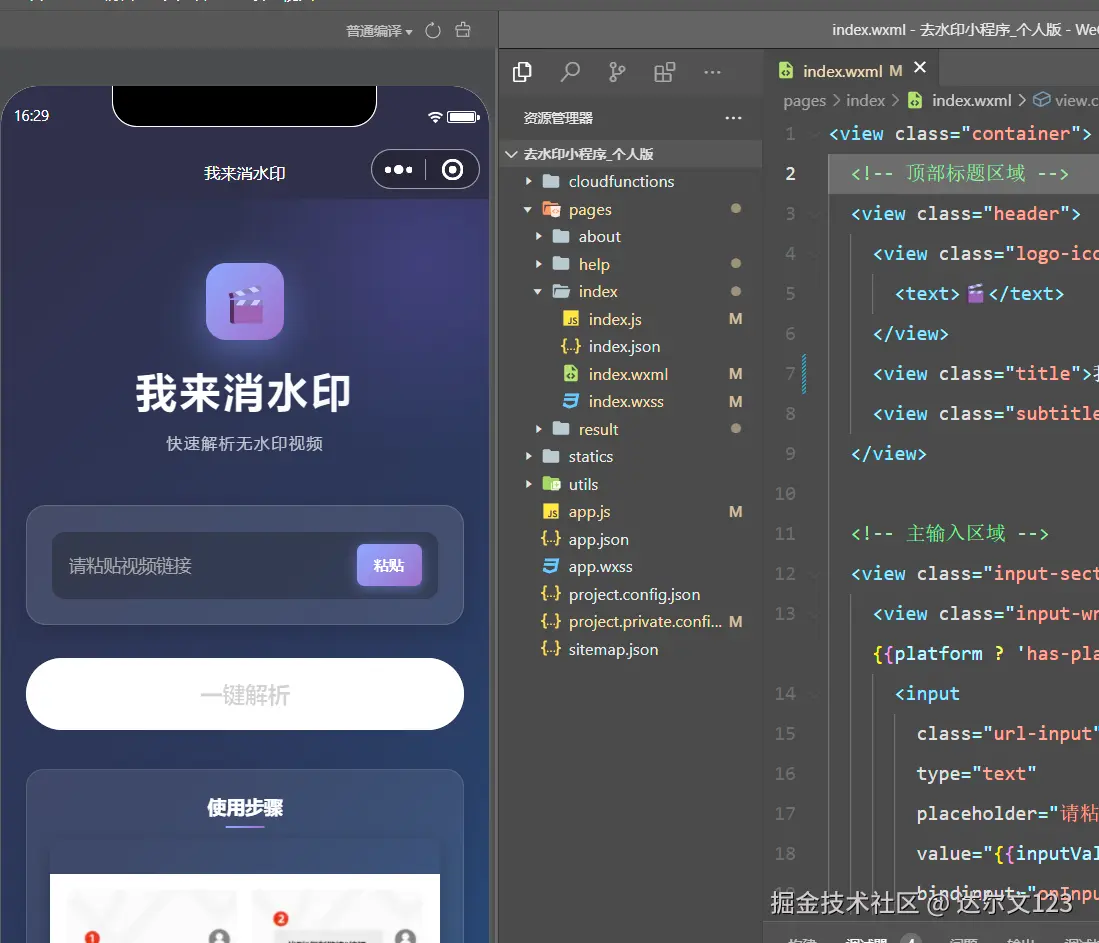This screenshot has height=943, width=1099.
Task: Click the pages breadcrumb segment
Action: click(804, 101)
